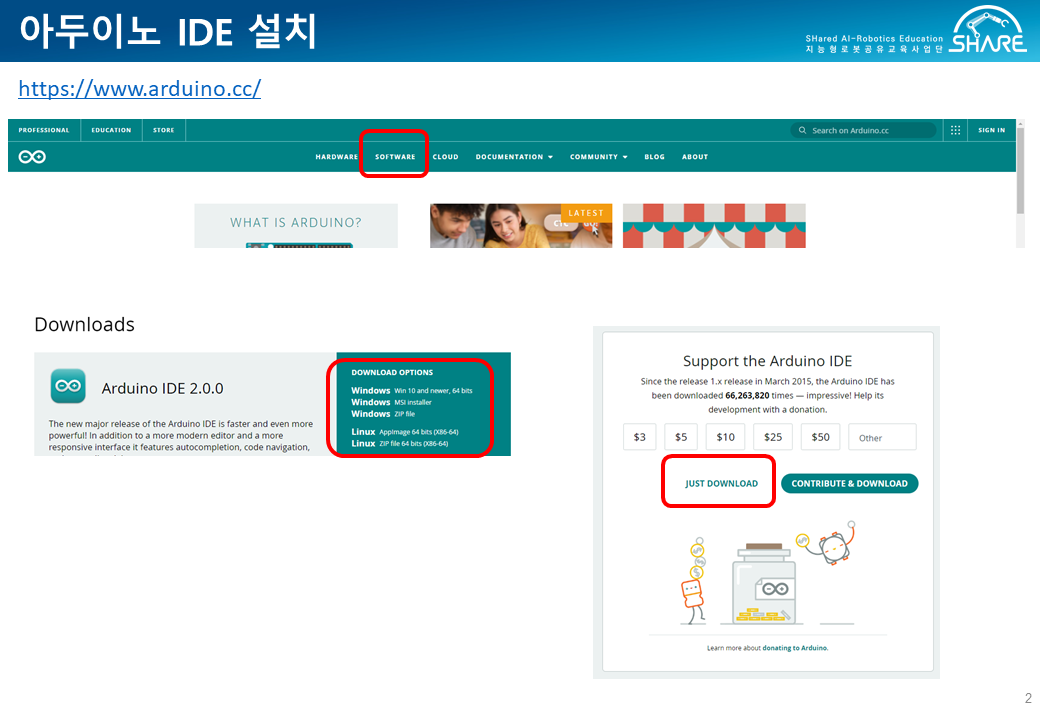Select the $5 donation amount
This screenshot has width=1040, height=720.
pyautogui.click(x=681, y=437)
